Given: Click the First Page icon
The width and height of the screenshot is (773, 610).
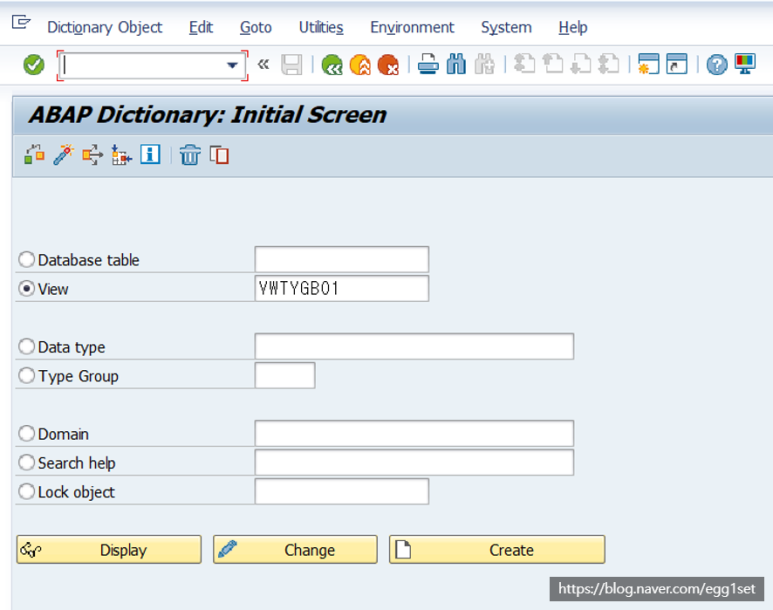Looking at the screenshot, I should [524, 64].
